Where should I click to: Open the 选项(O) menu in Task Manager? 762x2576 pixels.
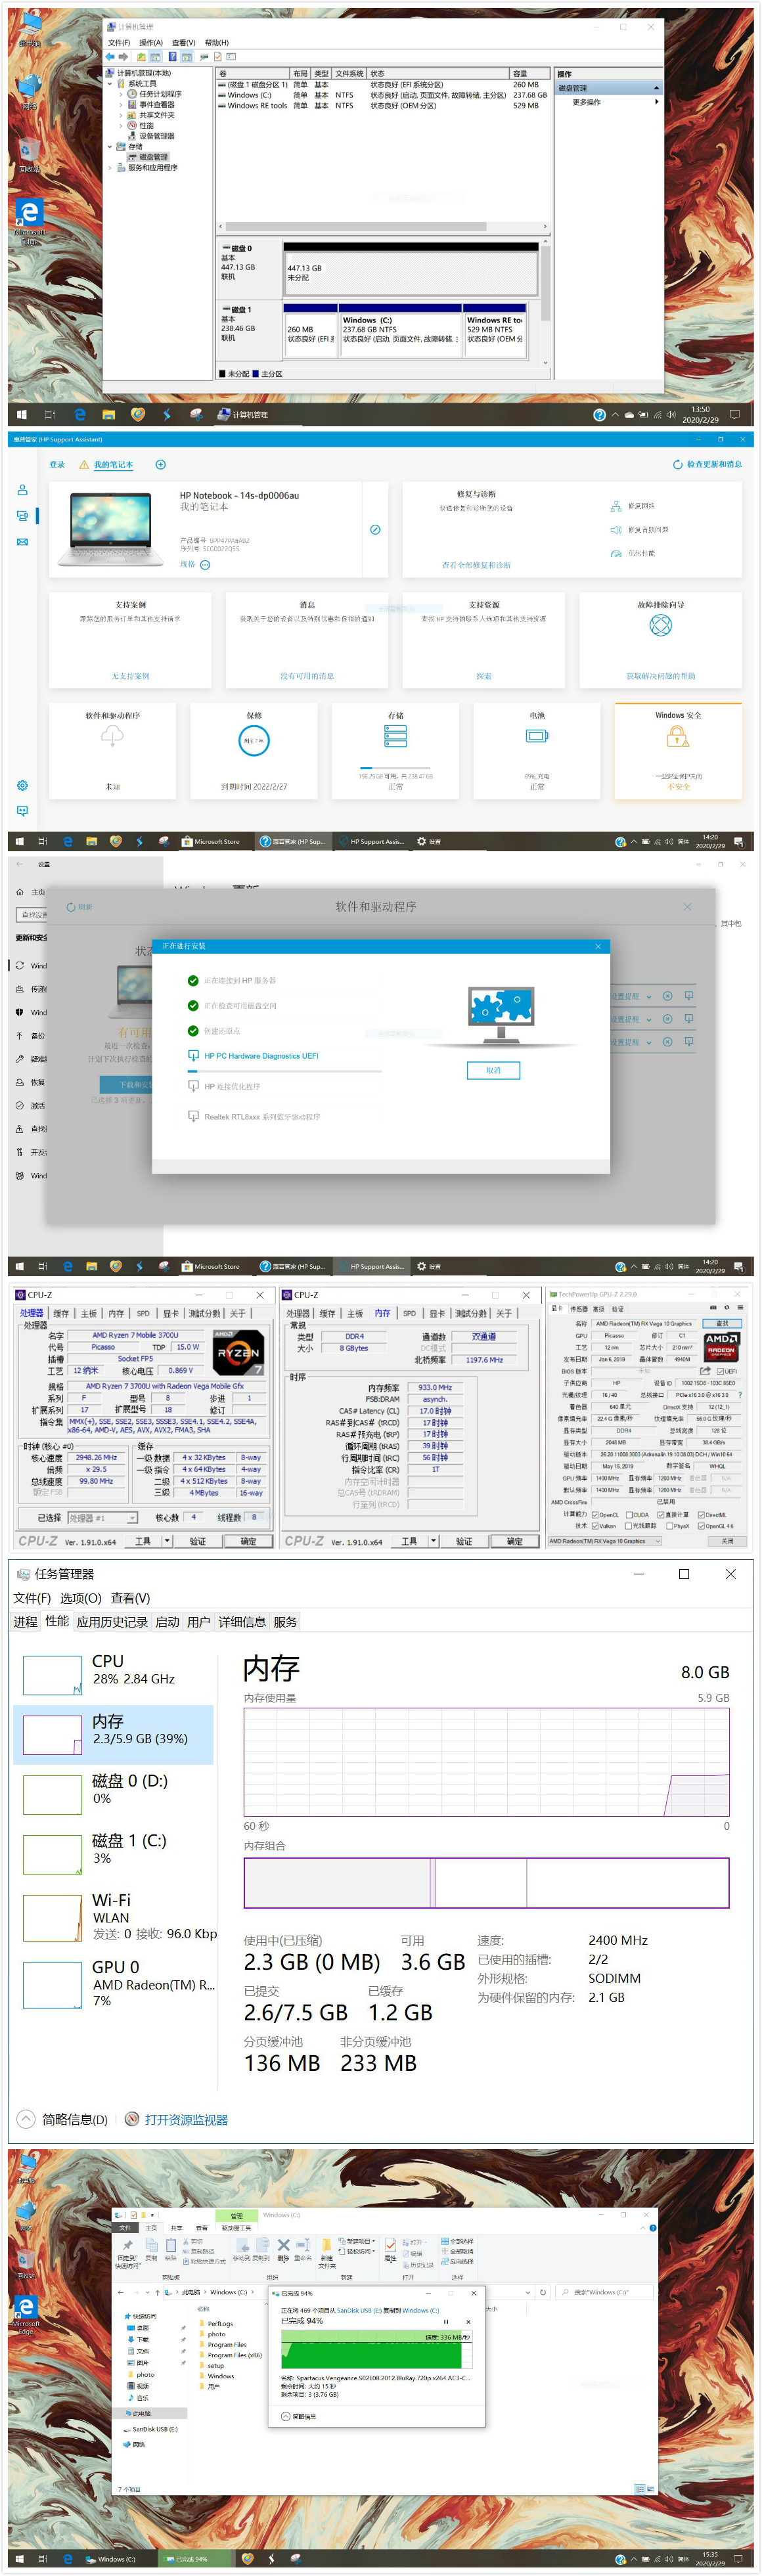[80, 1598]
